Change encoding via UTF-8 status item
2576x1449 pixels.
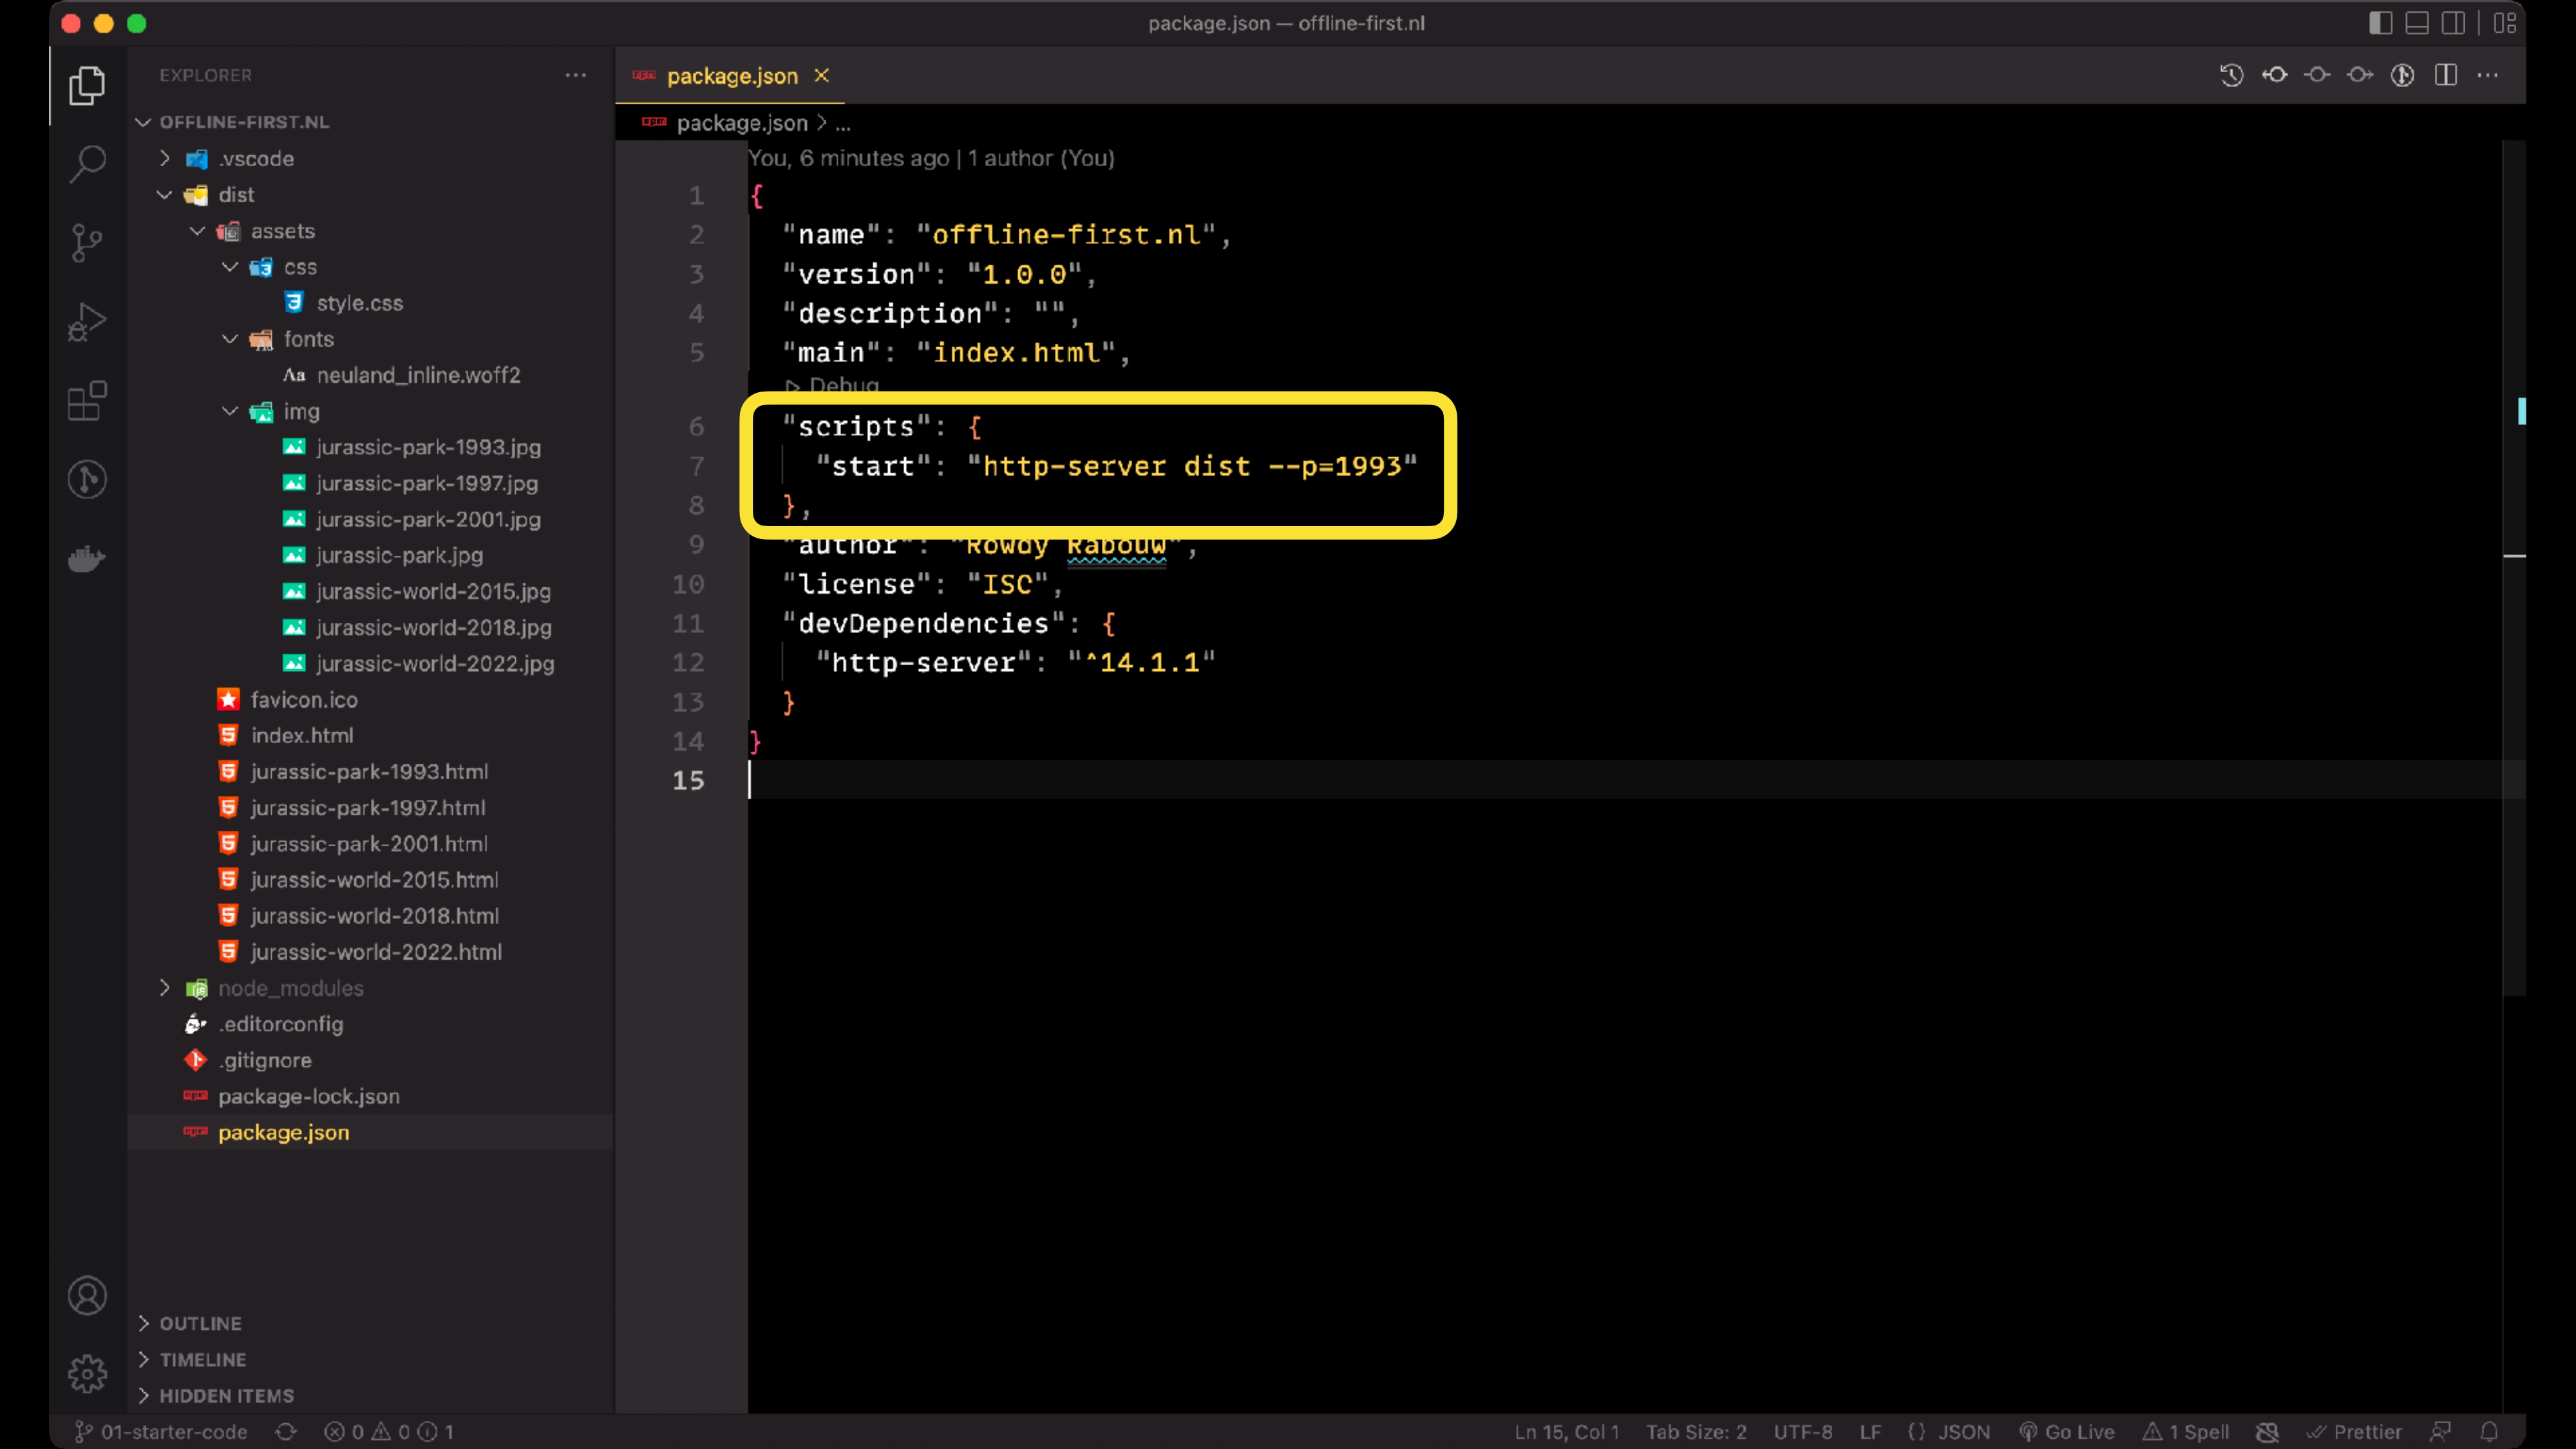click(1803, 1431)
